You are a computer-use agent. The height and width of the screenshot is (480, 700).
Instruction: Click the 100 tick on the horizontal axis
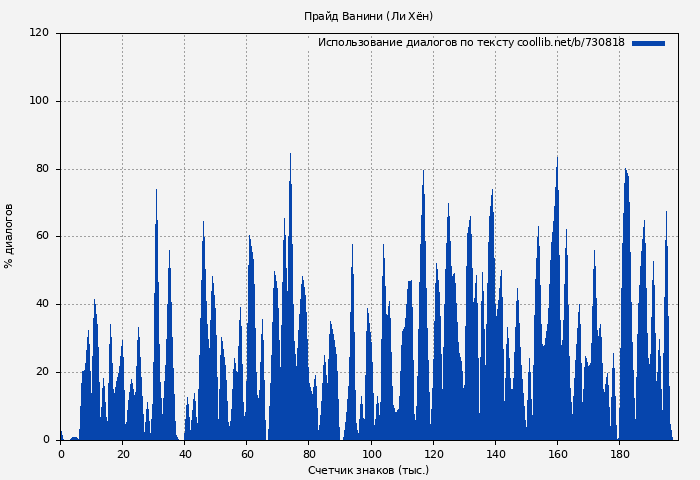(x=371, y=453)
